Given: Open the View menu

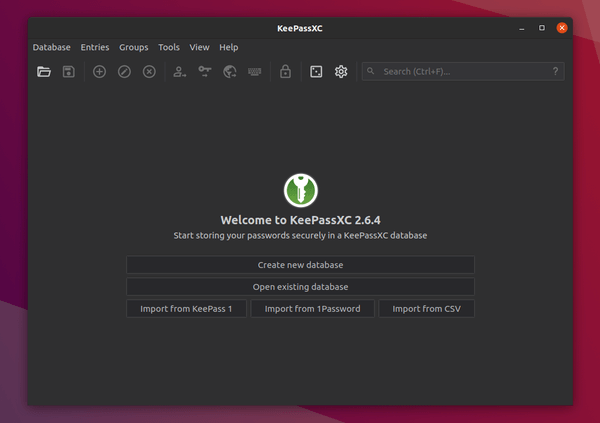Looking at the screenshot, I should point(199,47).
